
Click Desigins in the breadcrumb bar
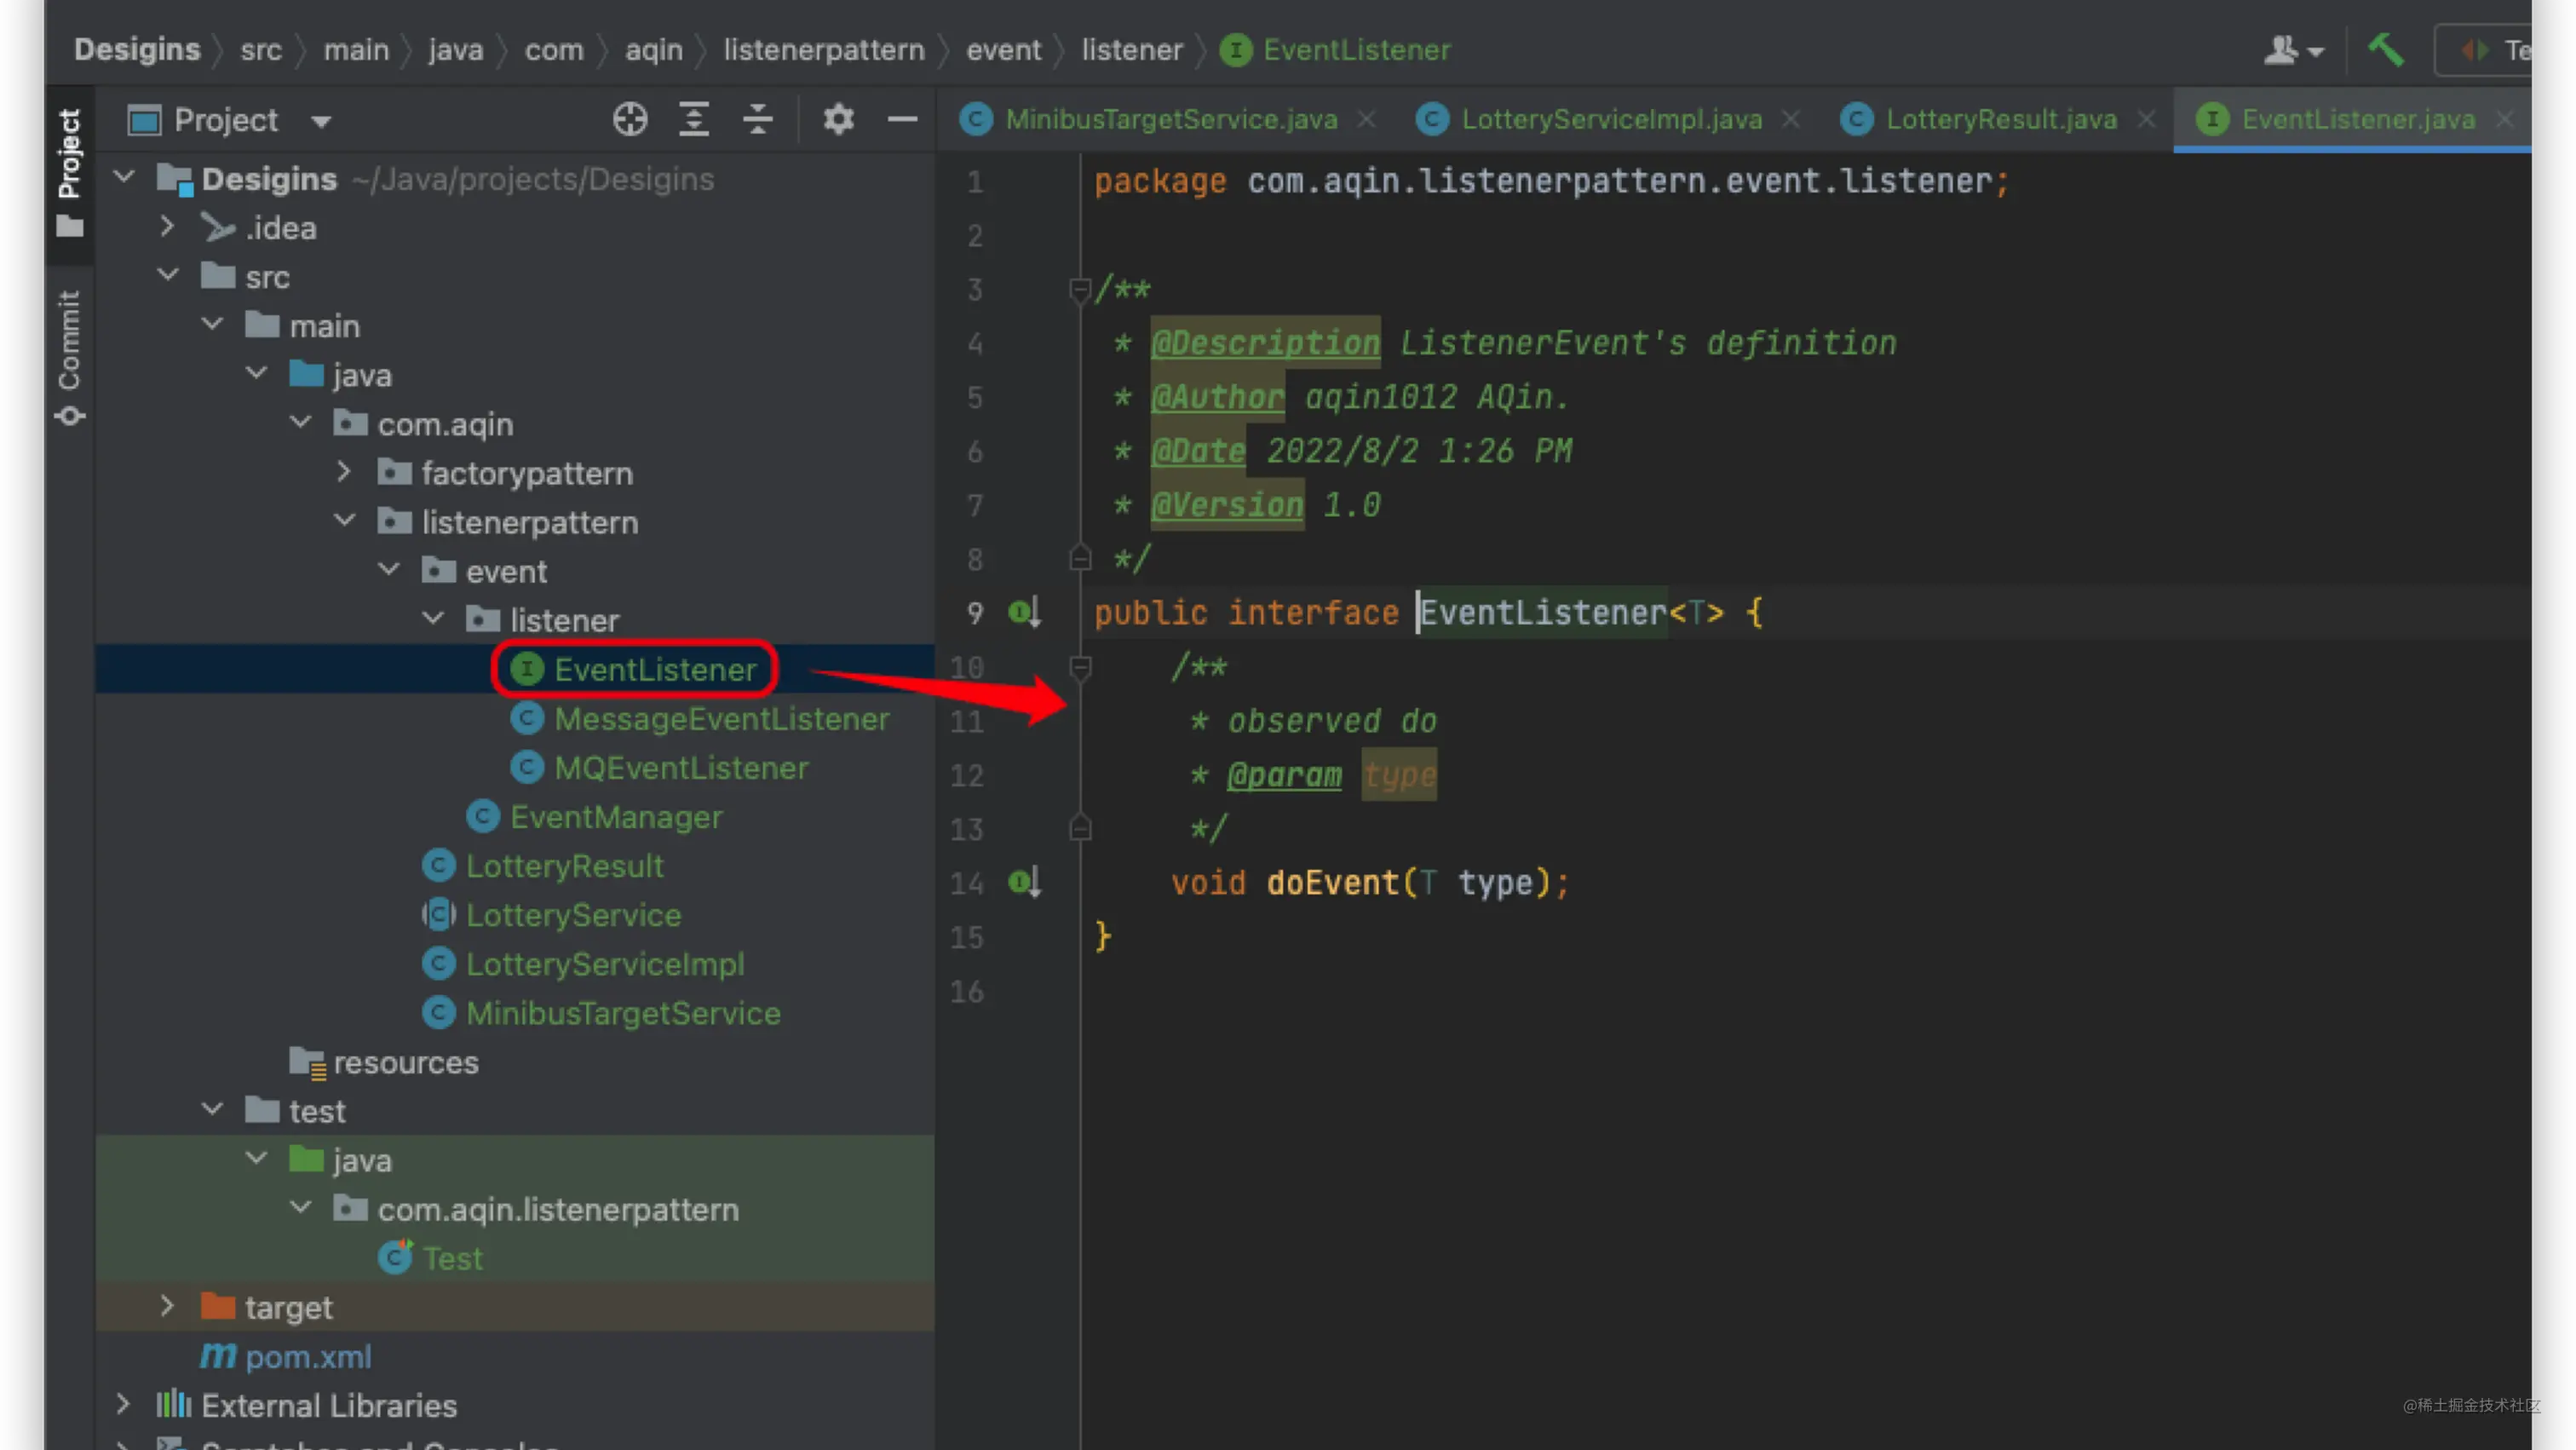137,49
